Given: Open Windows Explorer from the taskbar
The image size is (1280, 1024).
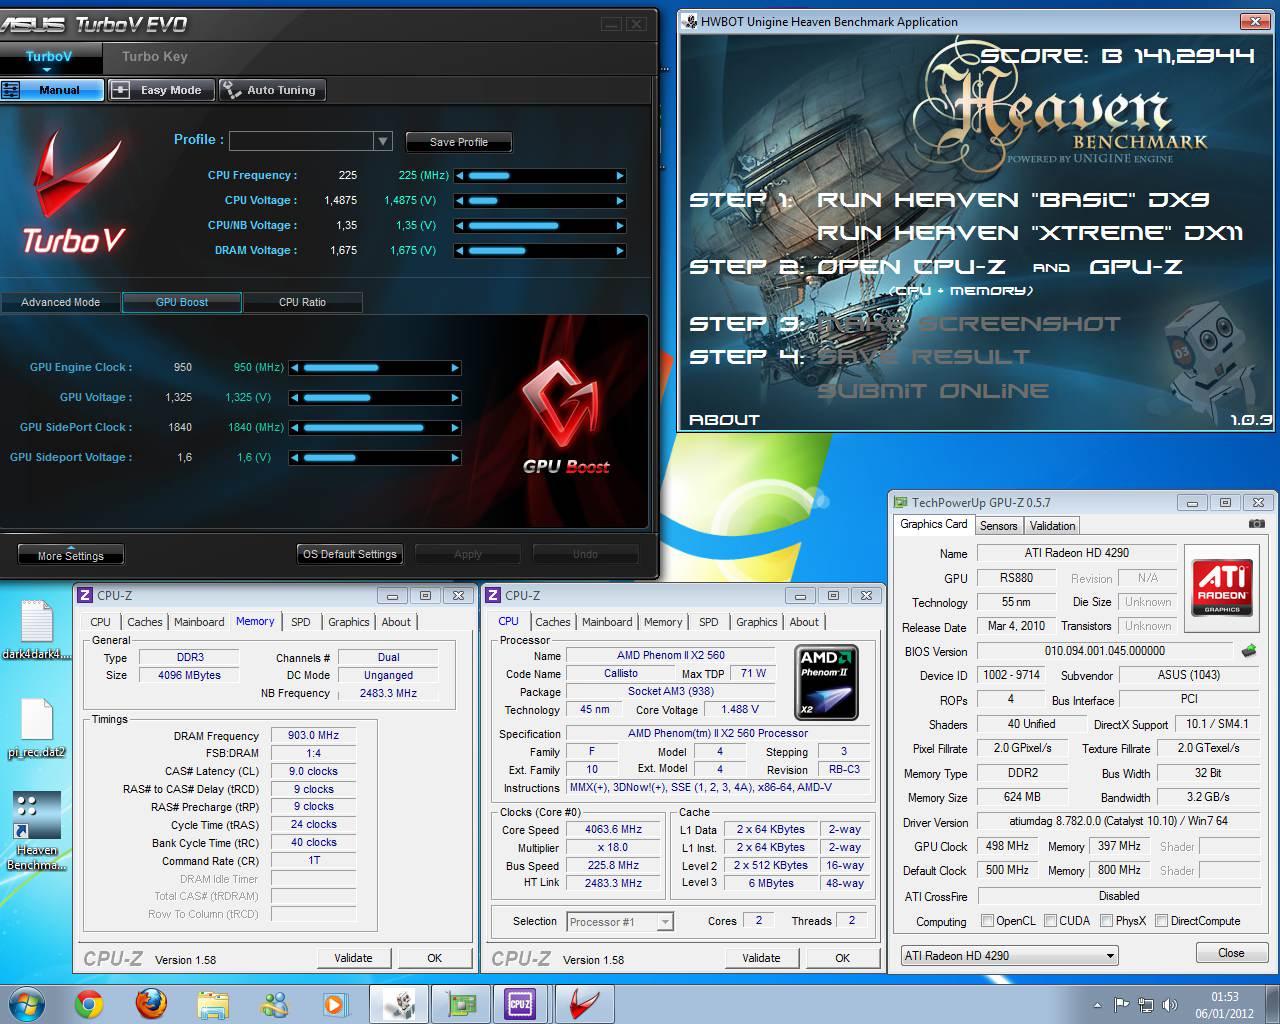Looking at the screenshot, I should click(212, 1004).
